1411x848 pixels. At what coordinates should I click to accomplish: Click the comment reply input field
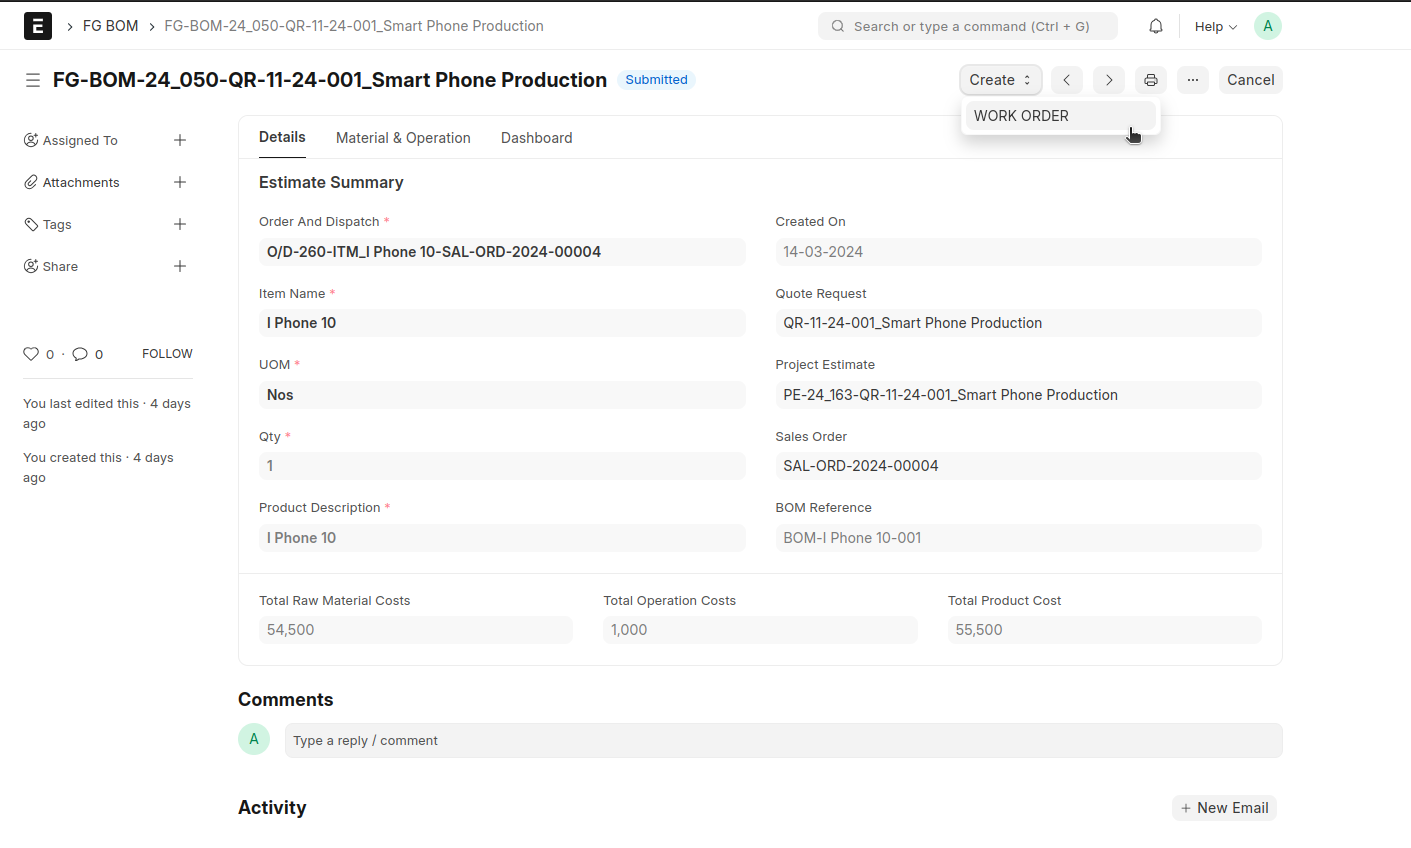(x=782, y=741)
